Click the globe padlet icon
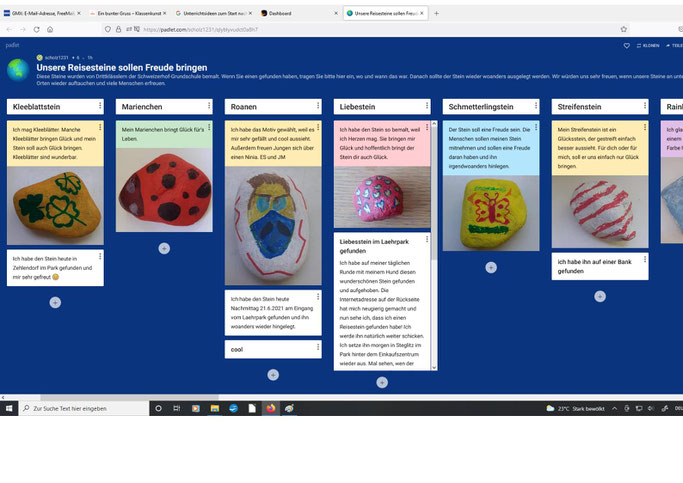The width and height of the screenshot is (683, 483). tap(18, 70)
